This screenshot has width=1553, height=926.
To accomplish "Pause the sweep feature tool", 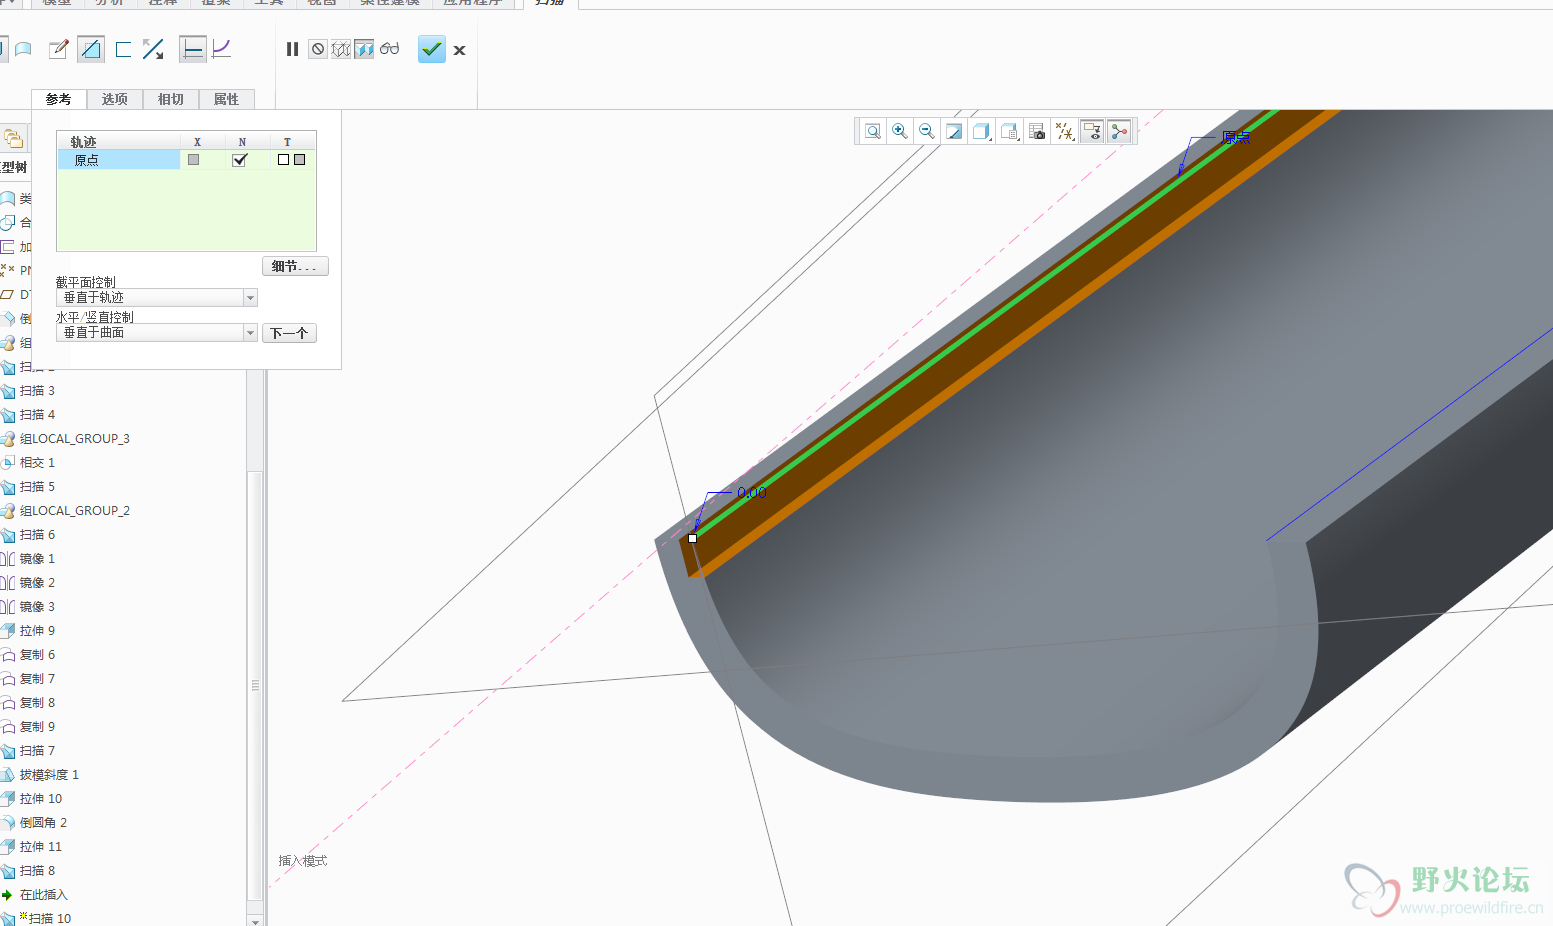I will [x=292, y=49].
